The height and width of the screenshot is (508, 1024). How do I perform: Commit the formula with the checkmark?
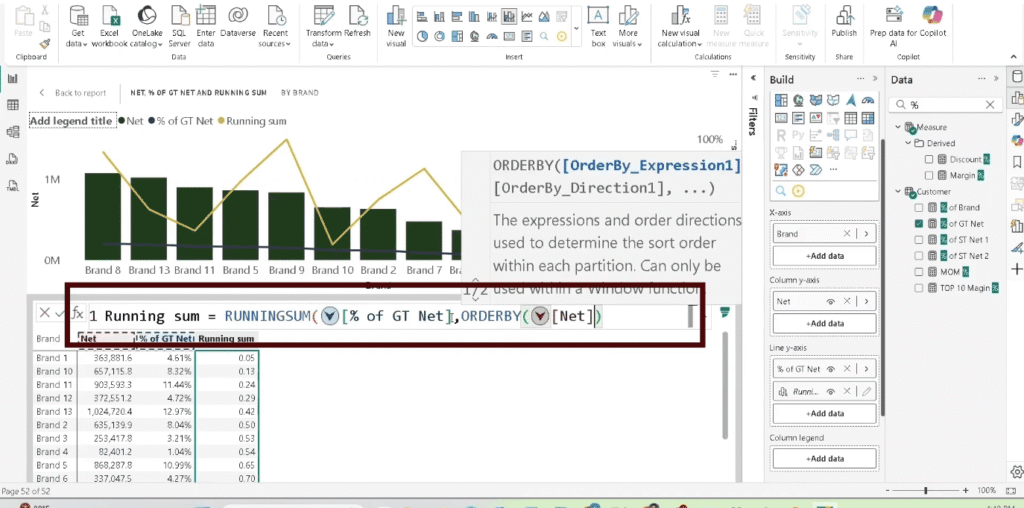[60, 313]
